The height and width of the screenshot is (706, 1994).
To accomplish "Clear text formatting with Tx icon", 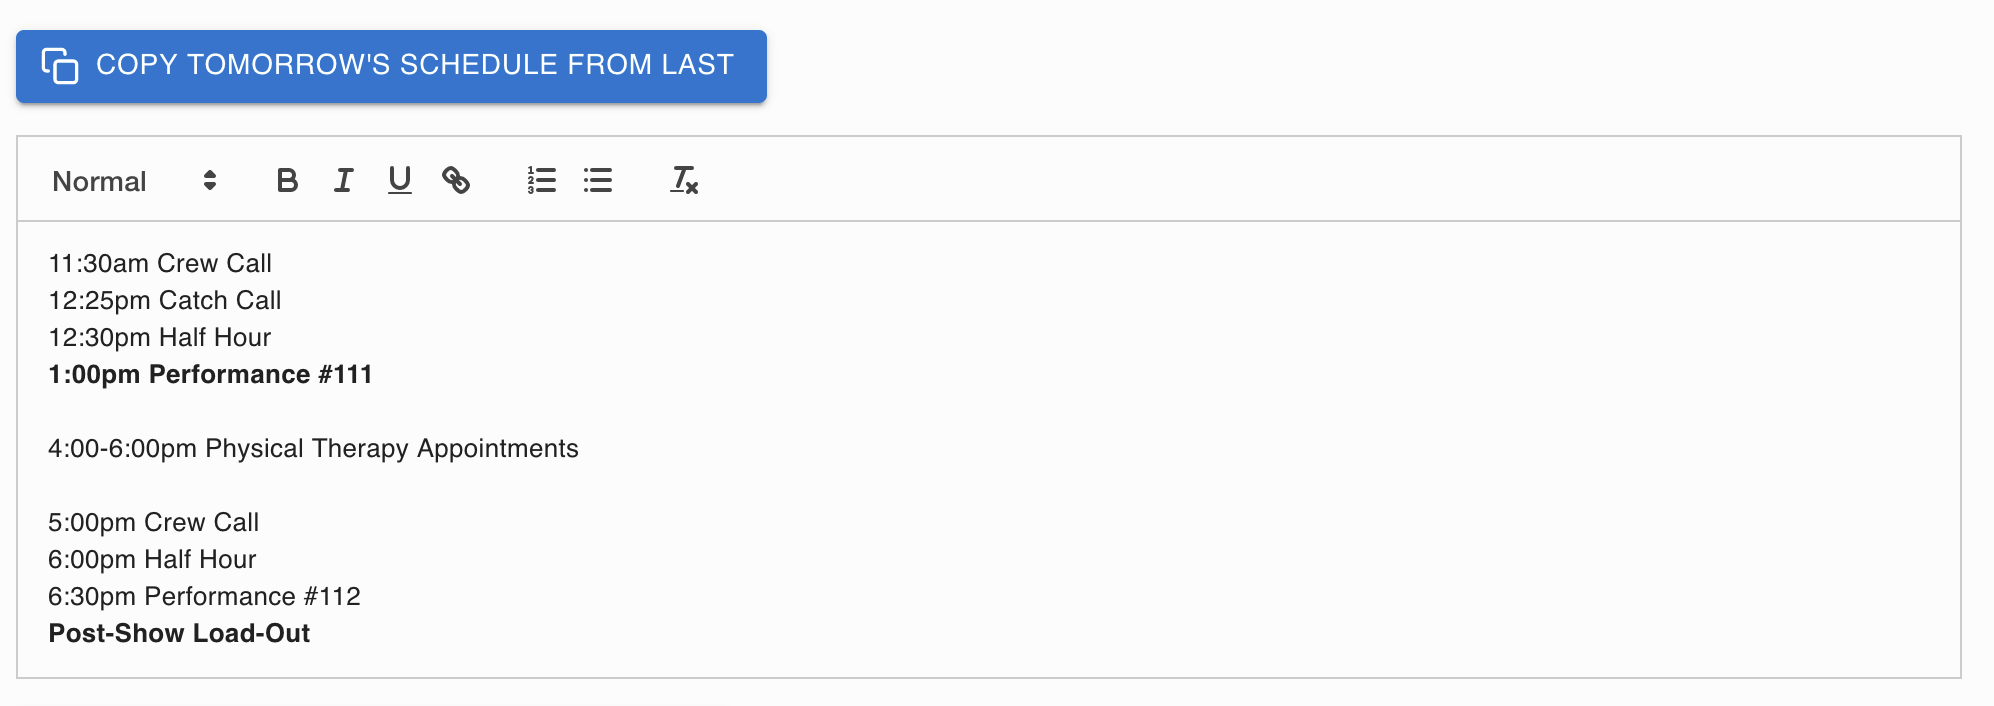I will pos(684,180).
